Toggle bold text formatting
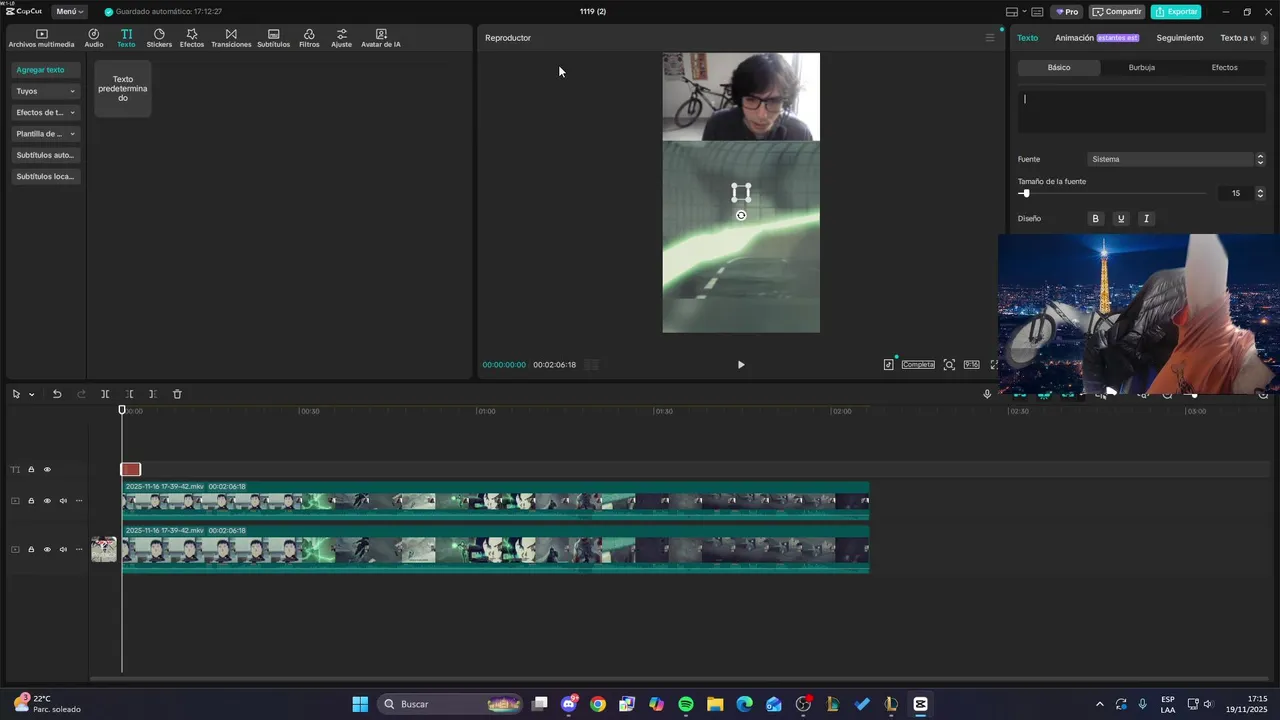 coord(1095,219)
